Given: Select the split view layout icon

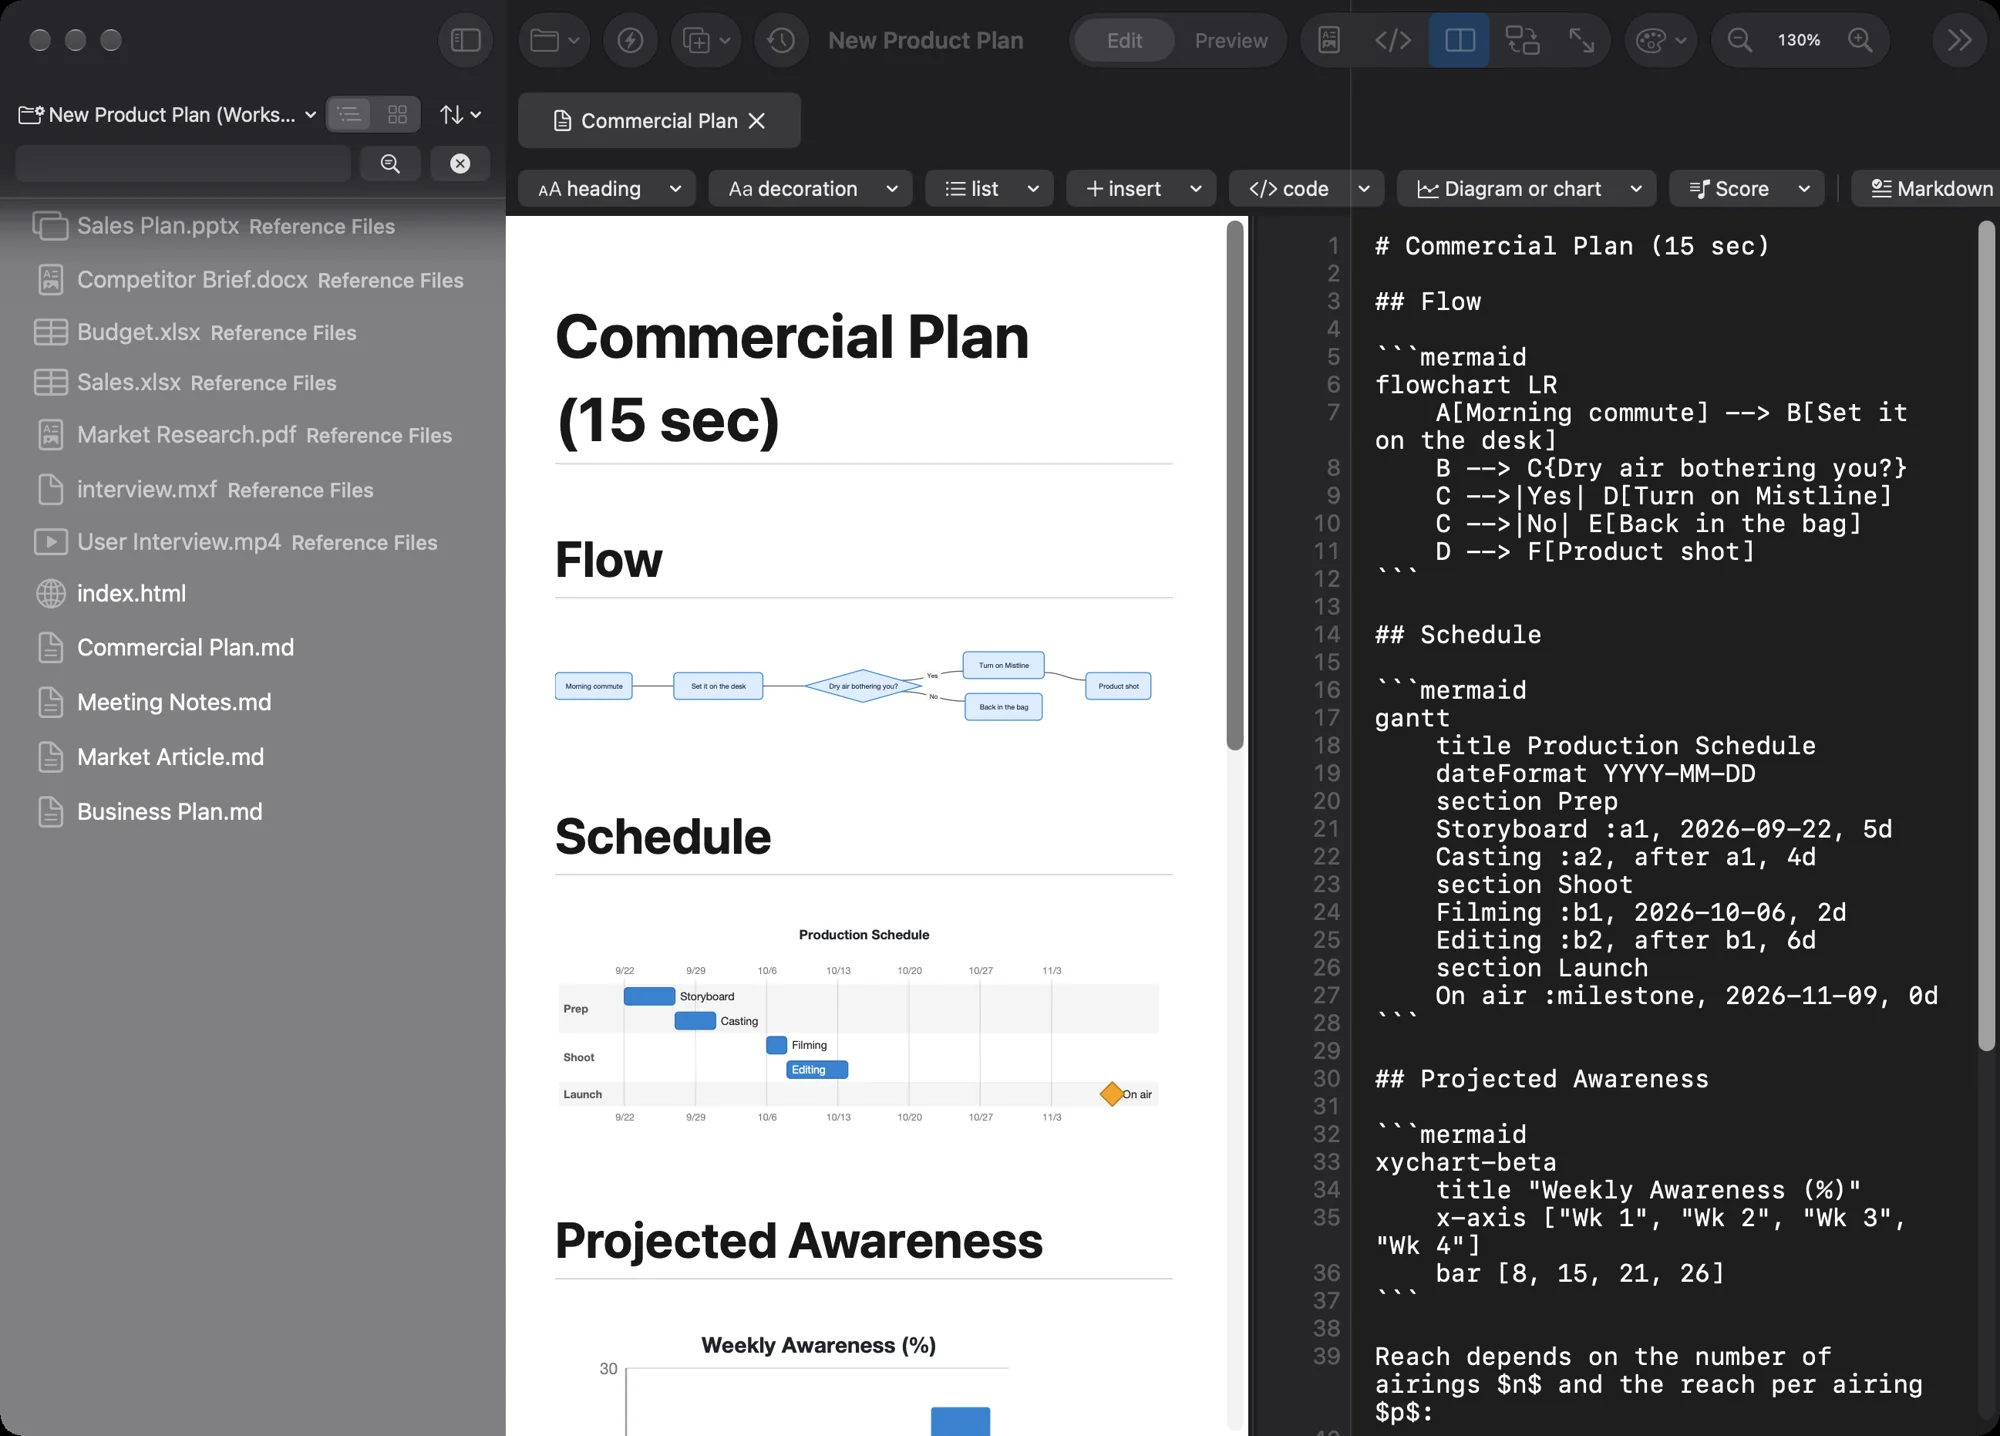Looking at the screenshot, I should coord(1459,40).
